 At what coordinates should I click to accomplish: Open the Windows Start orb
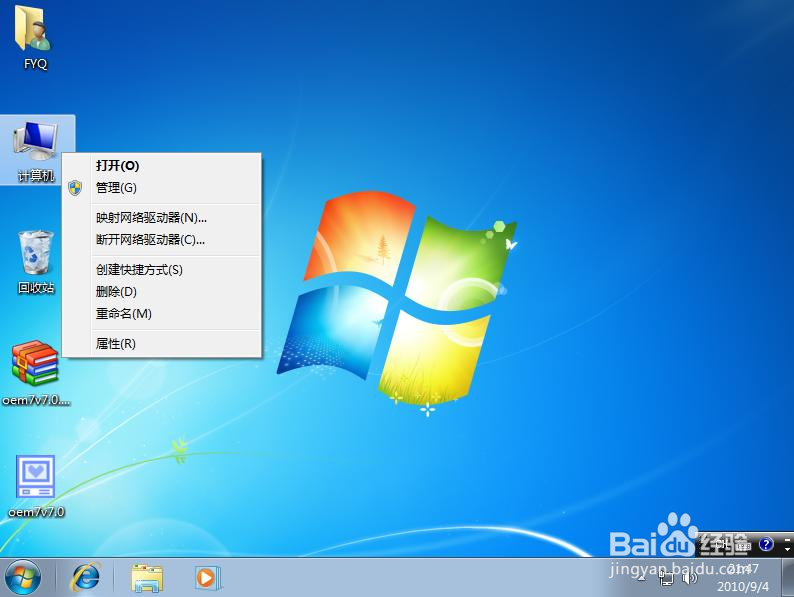click(x=23, y=578)
